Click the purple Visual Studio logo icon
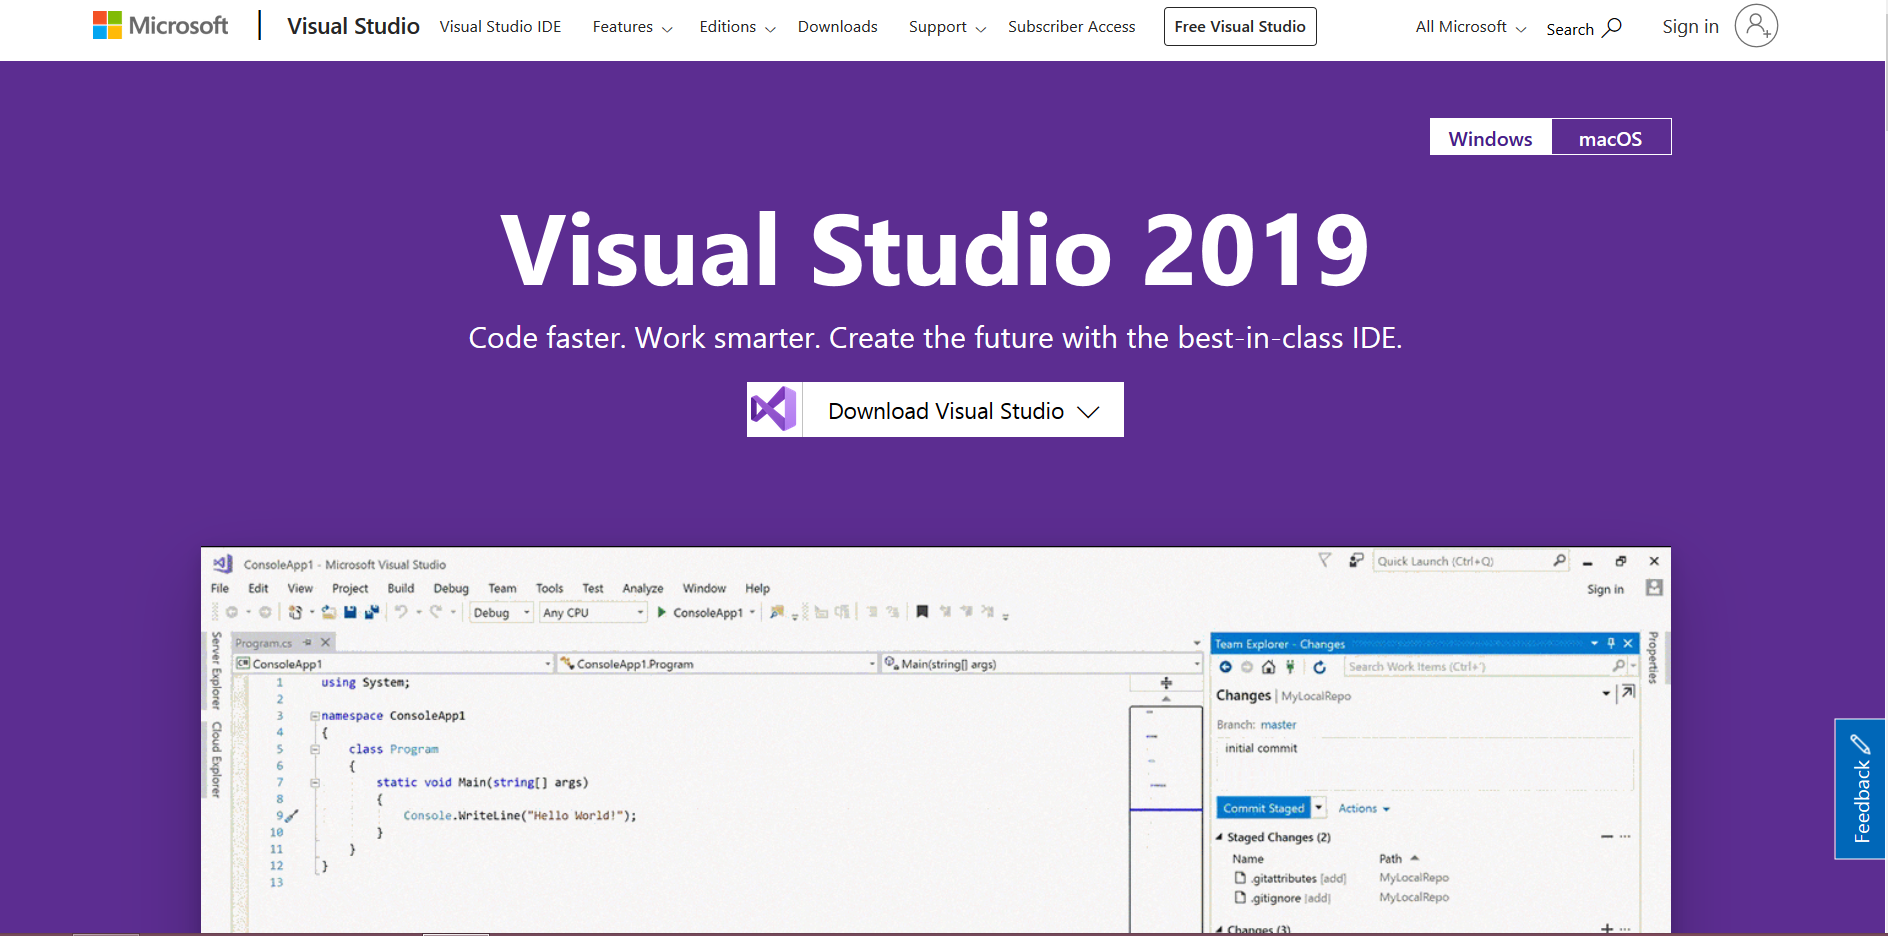The image size is (1888, 936). pos(774,409)
